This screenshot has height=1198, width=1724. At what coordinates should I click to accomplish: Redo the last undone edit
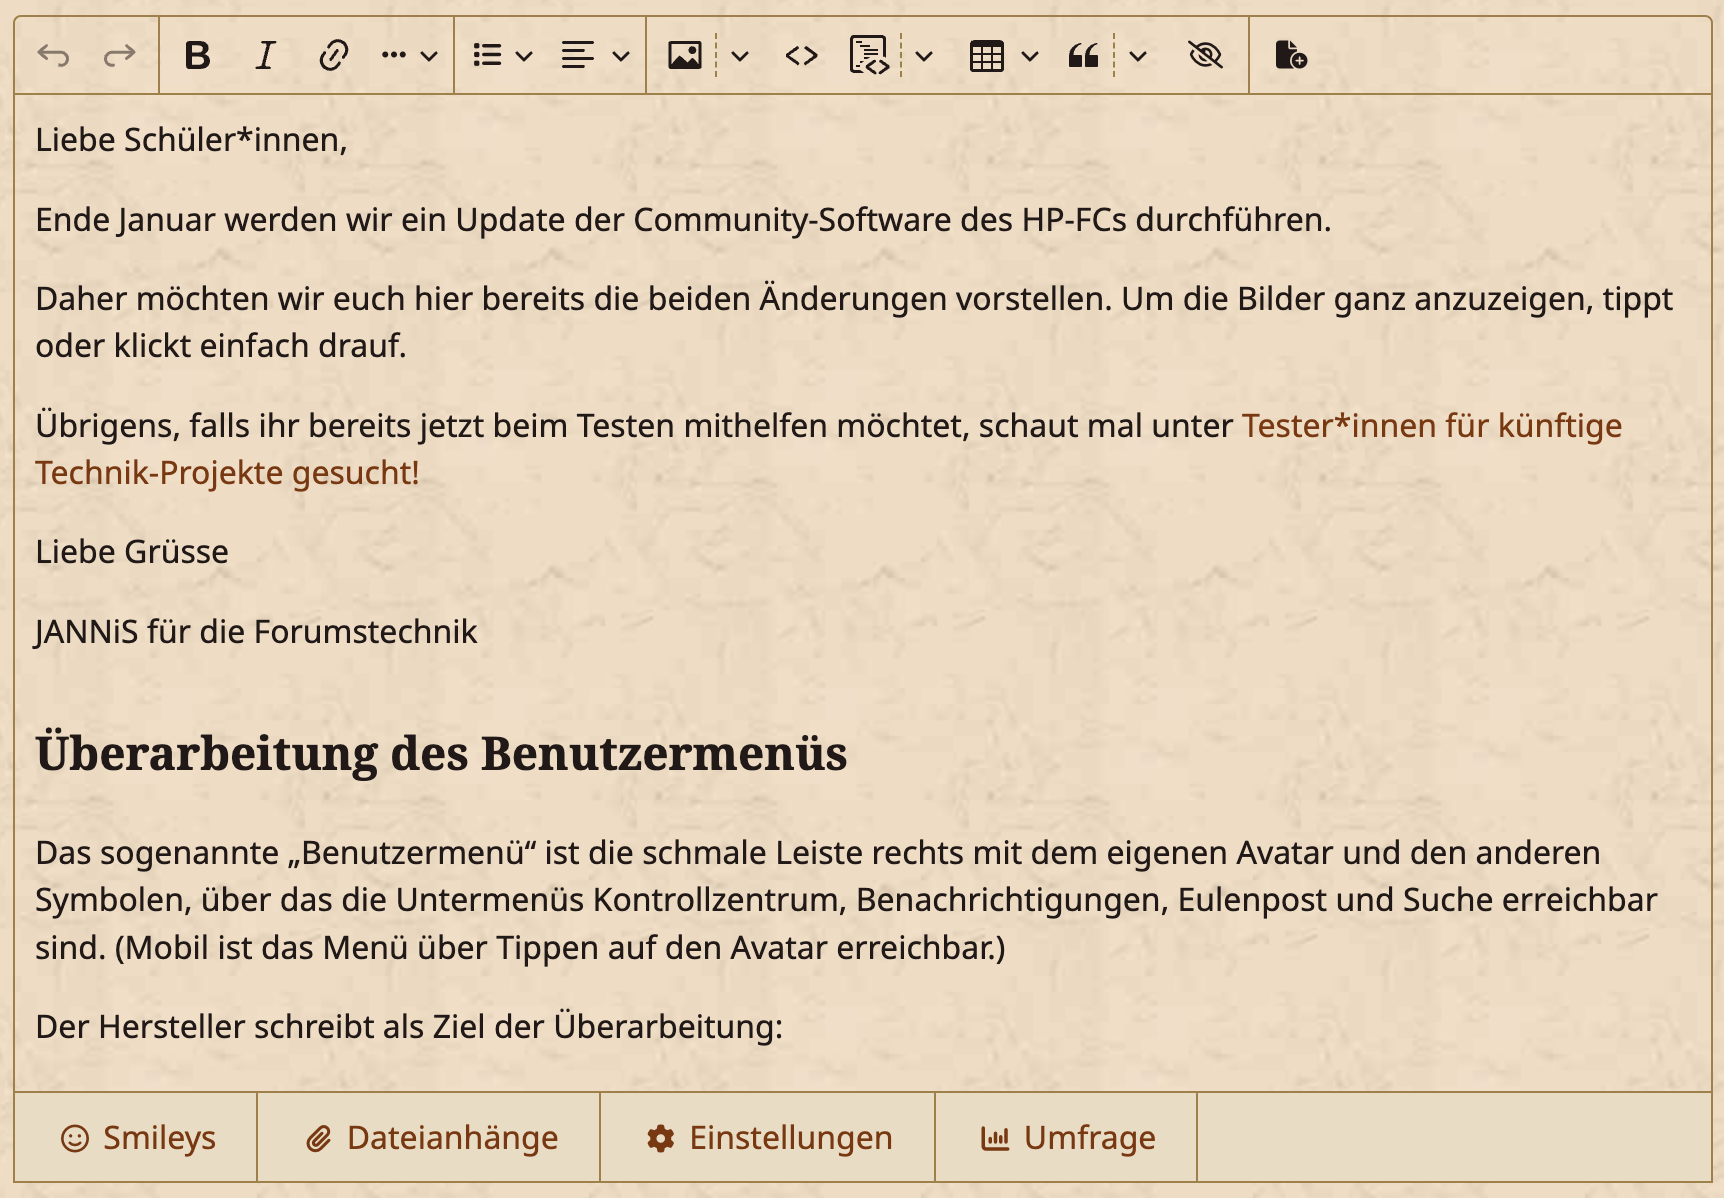(120, 56)
